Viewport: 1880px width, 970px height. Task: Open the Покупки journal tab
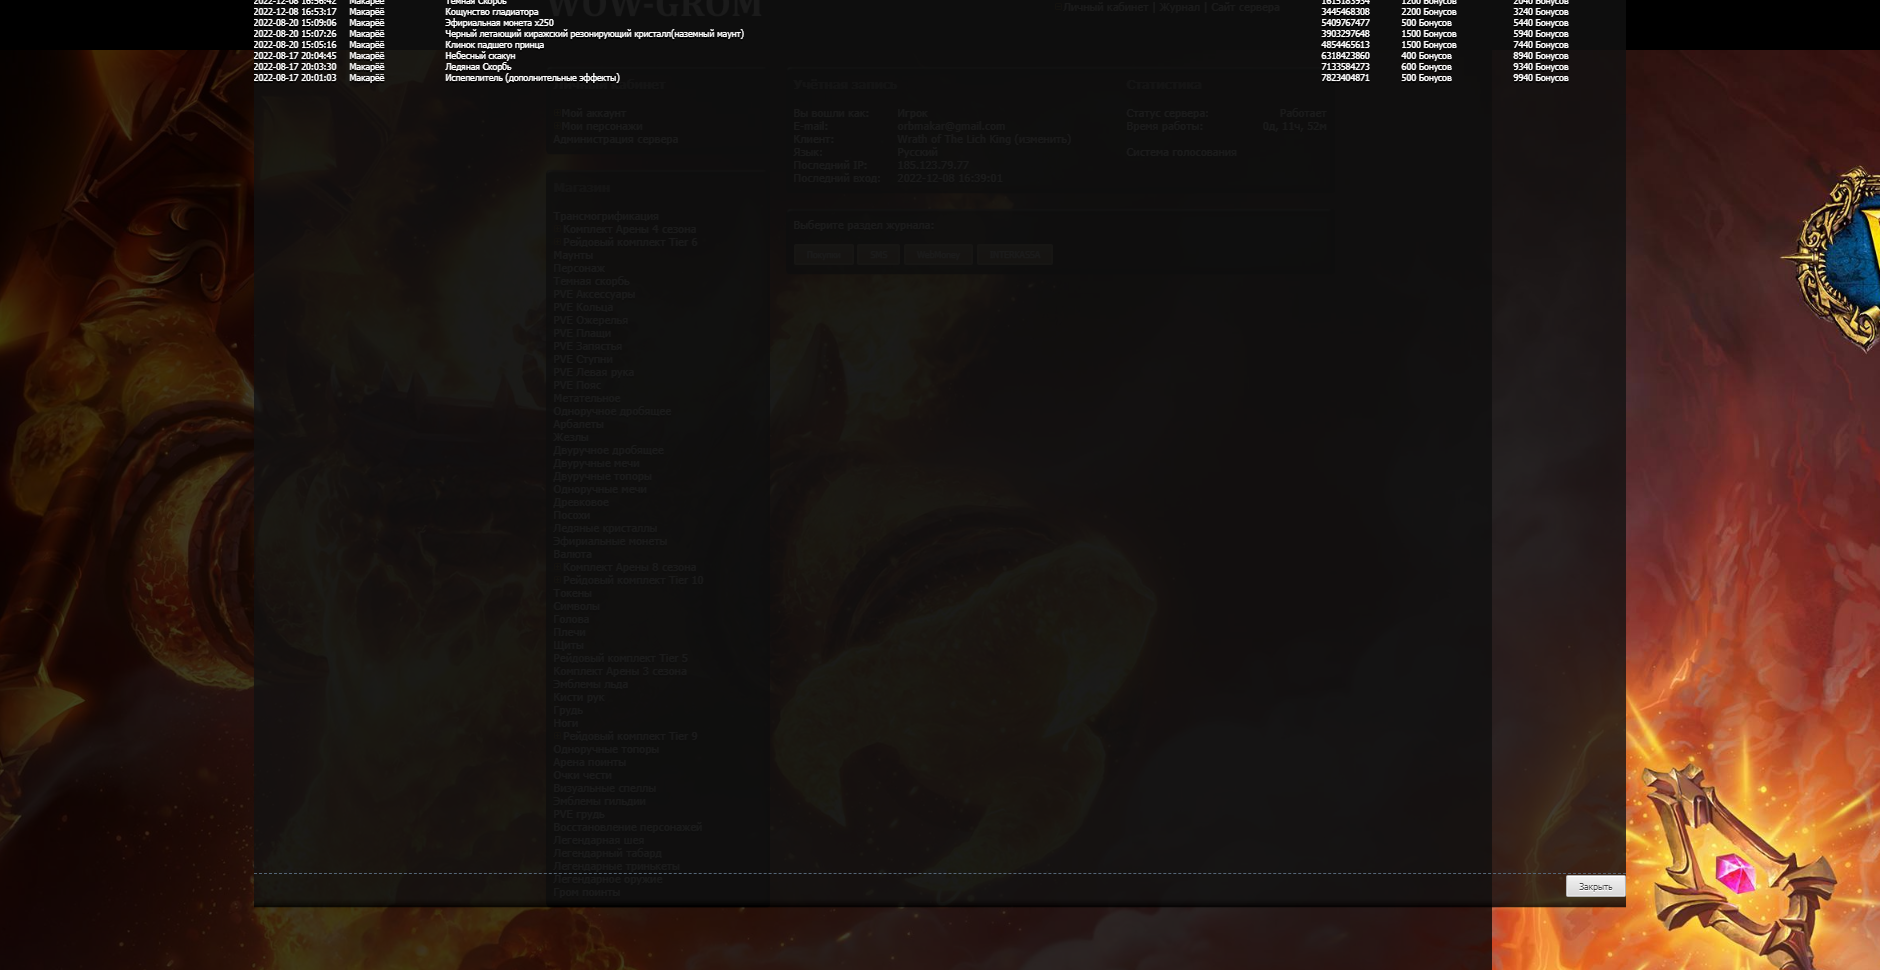pyautogui.click(x=823, y=255)
